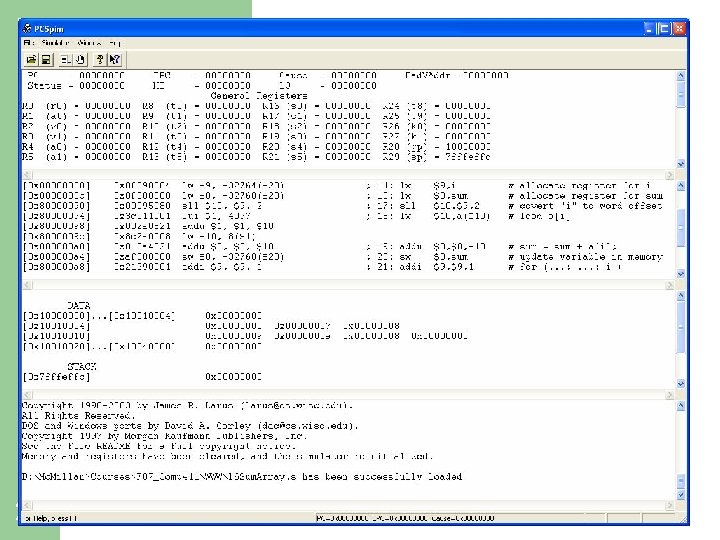The image size is (720, 540).
Task: Click comment "# allocate register for i"
Action: [579, 186]
